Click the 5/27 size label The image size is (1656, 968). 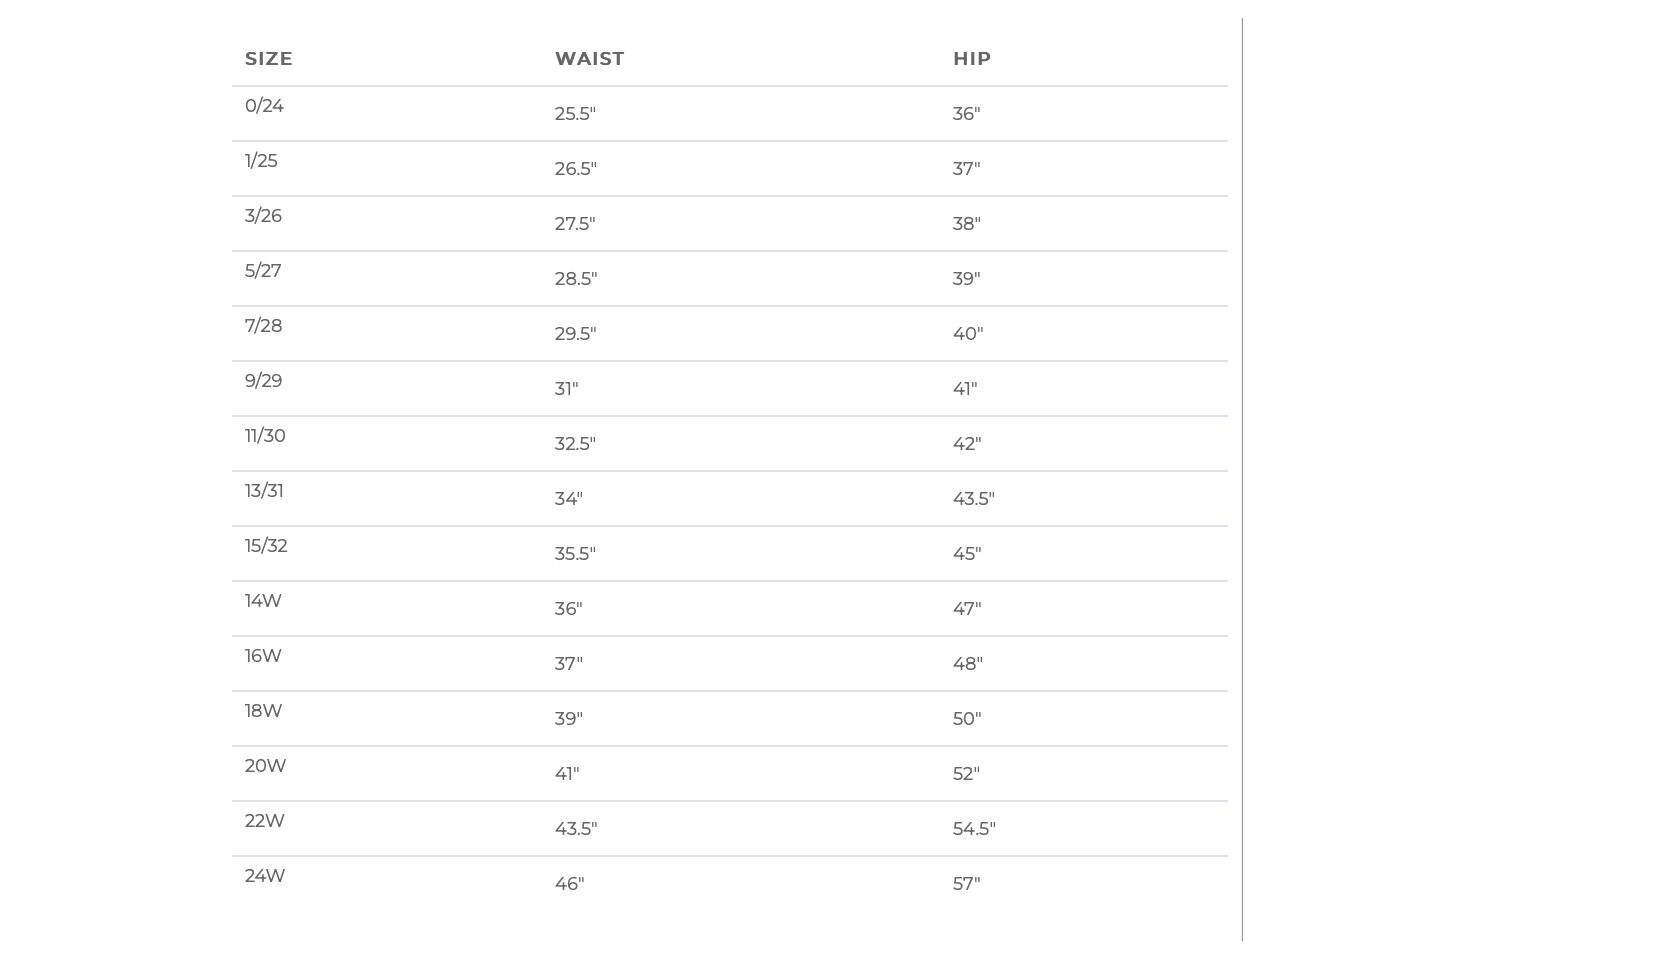[263, 271]
